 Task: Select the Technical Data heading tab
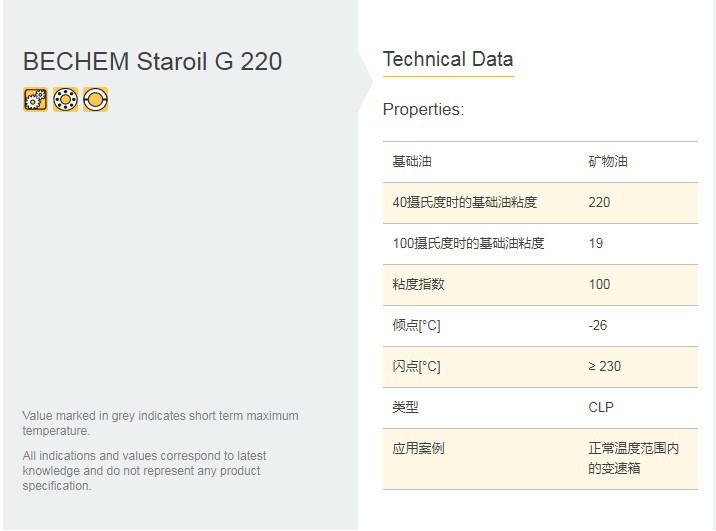point(447,59)
